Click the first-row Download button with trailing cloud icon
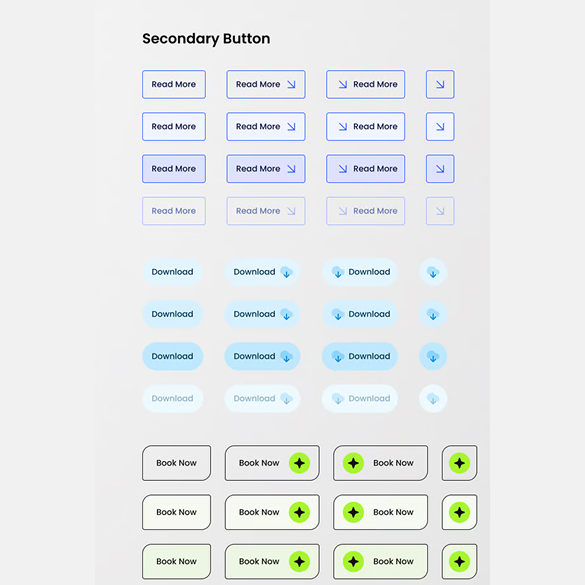 click(x=262, y=272)
